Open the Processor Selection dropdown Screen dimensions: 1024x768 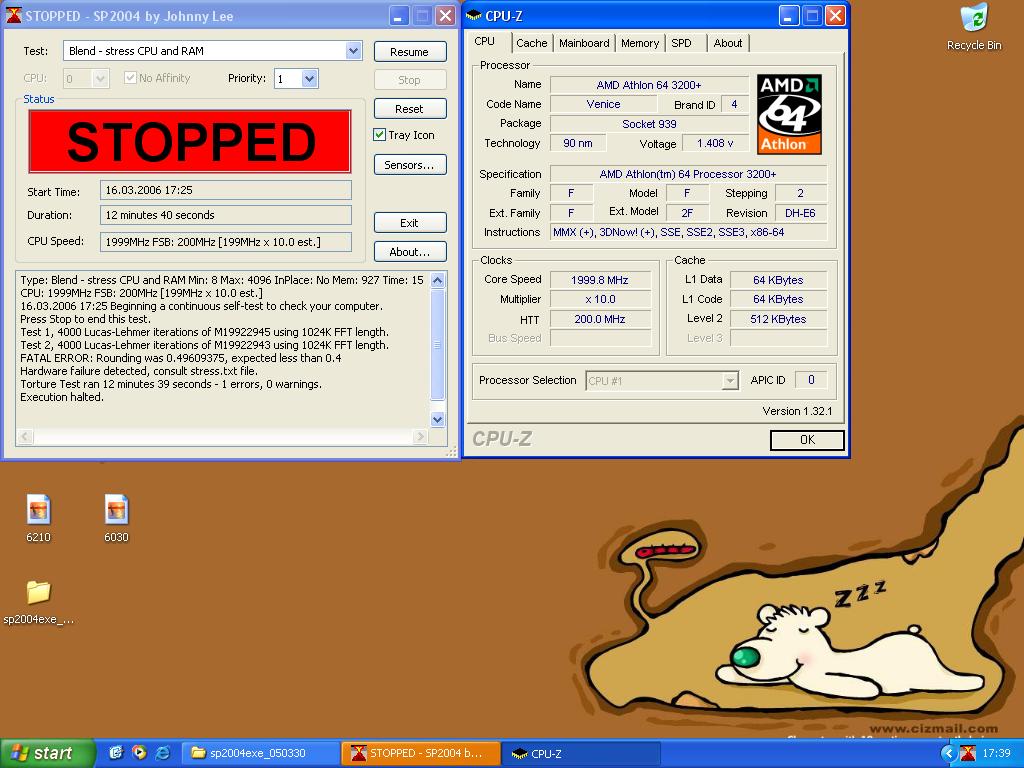click(x=730, y=381)
